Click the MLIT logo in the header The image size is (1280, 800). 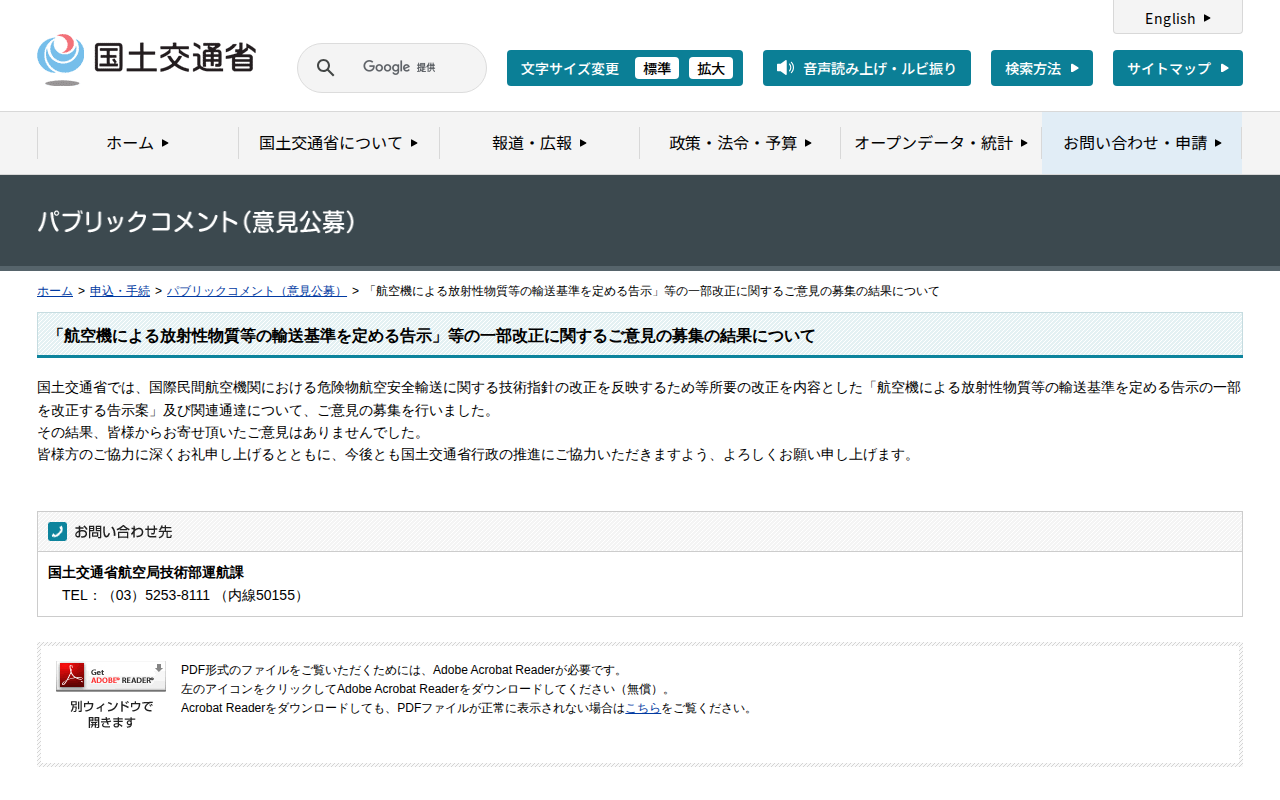[146, 60]
